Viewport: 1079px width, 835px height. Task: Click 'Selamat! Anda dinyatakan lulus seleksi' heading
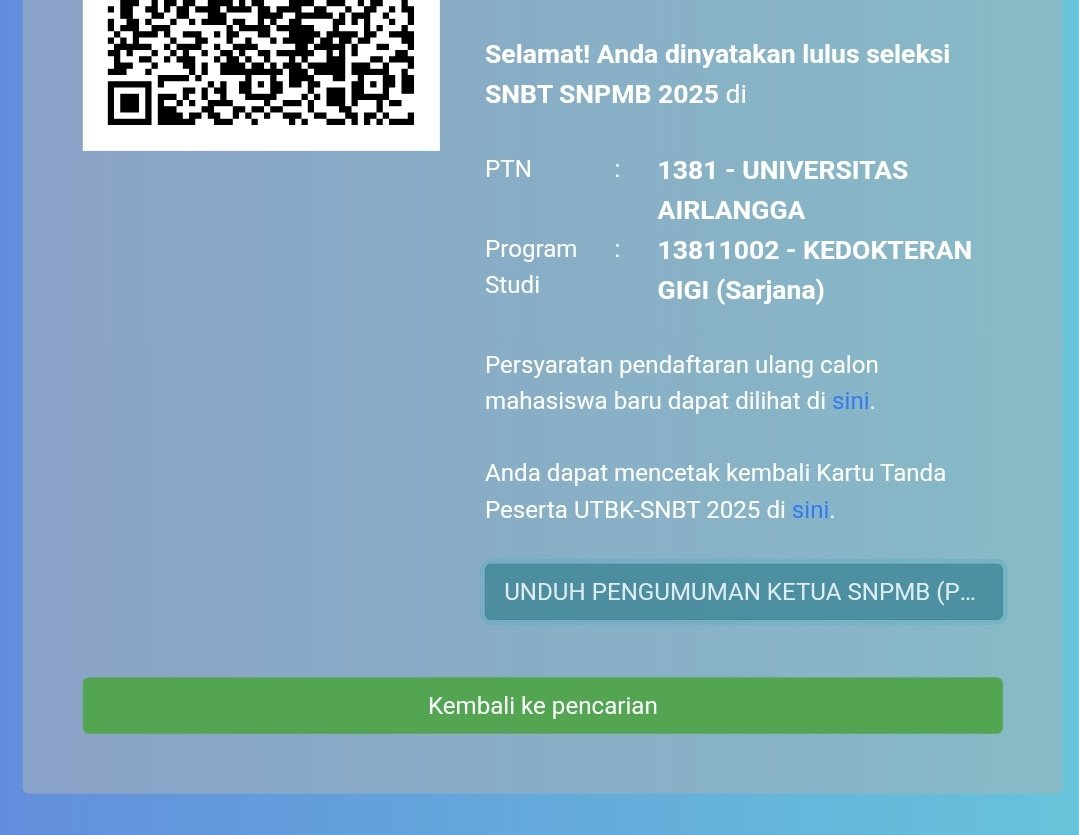click(x=717, y=54)
